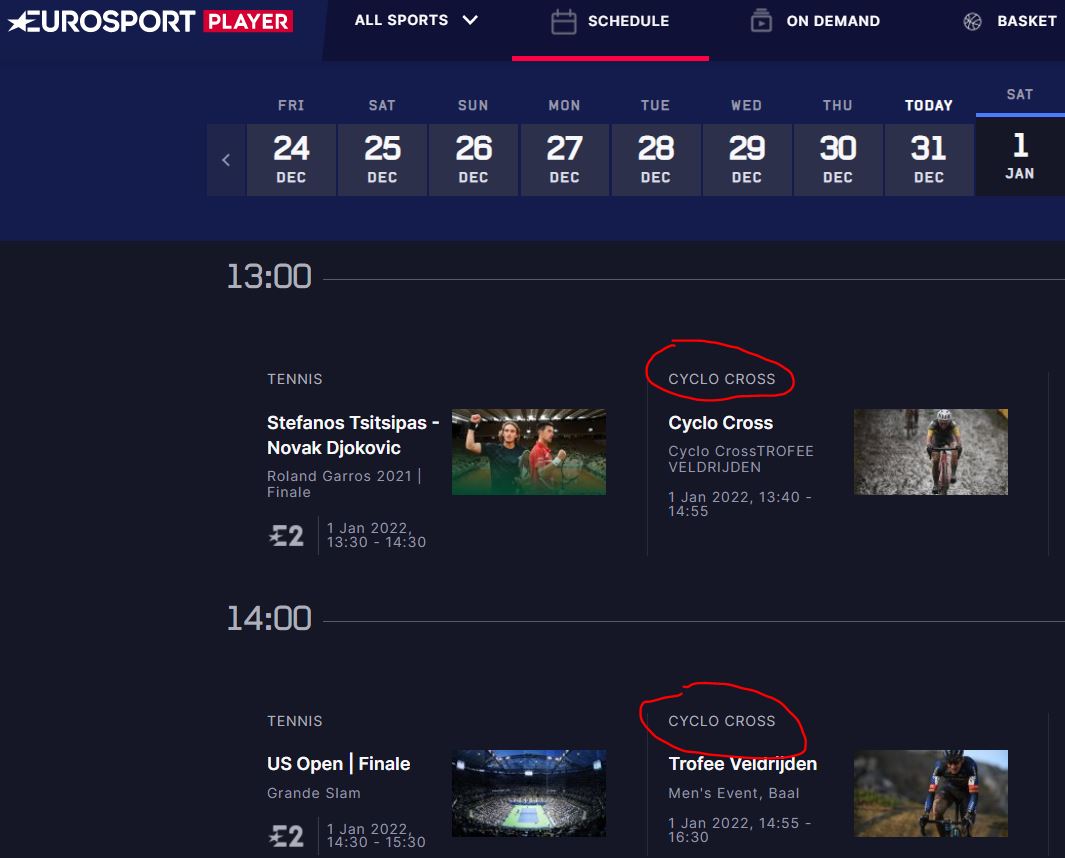Open the On Demand tab
The height and width of the screenshot is (858, 1065).
pyautogui.click(x=815, y=21)
